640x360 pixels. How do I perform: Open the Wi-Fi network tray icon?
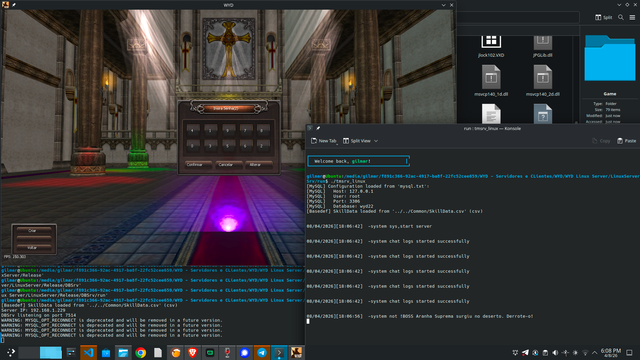click(585, 353)
